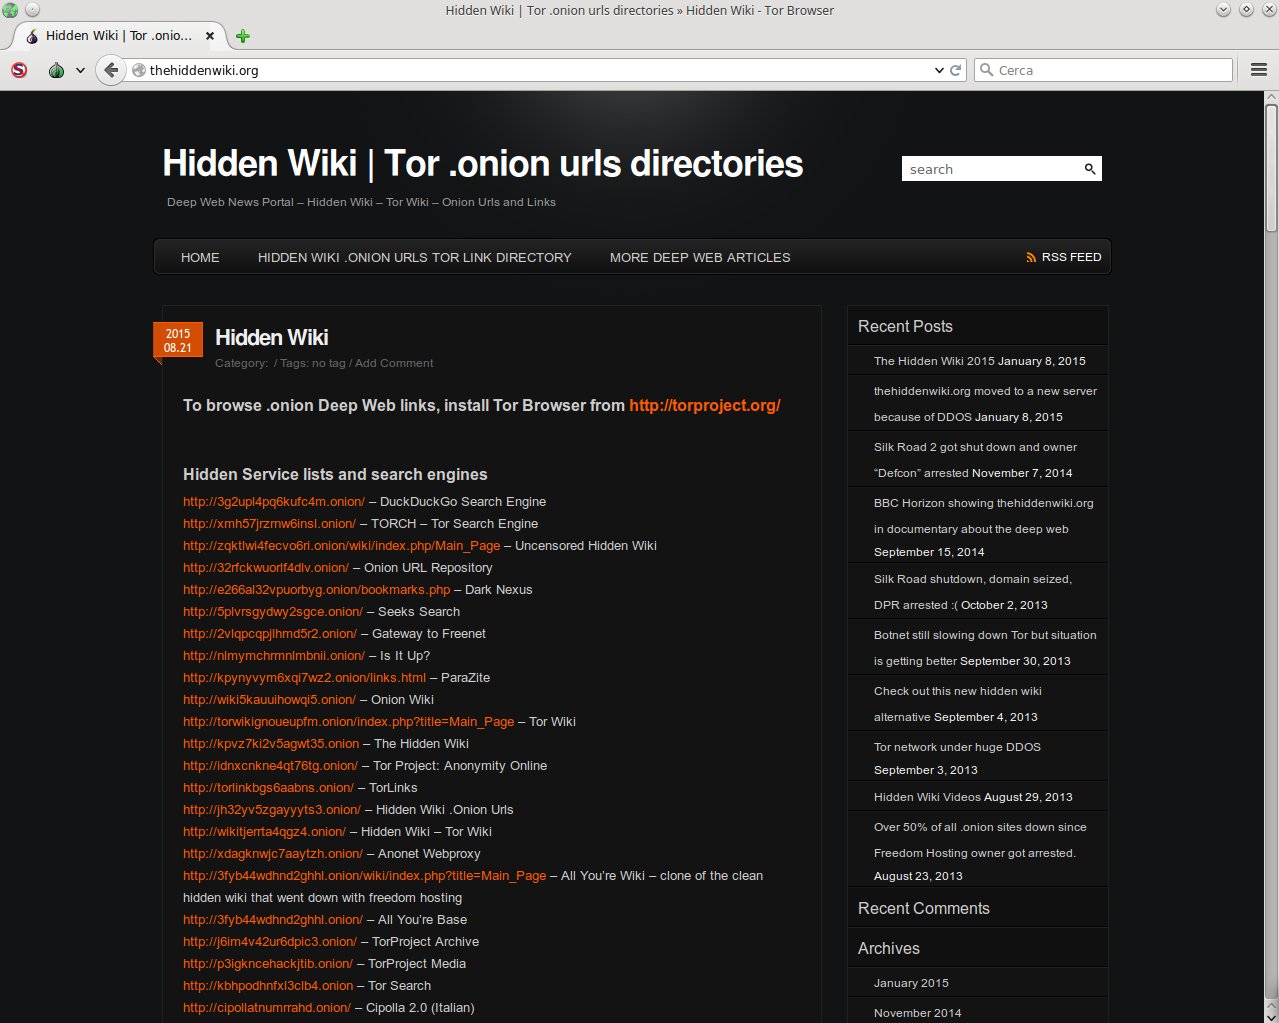Open the Tor Project: Anonymity Online link
Viewport: 1279px width, 1023px height.
270,766
